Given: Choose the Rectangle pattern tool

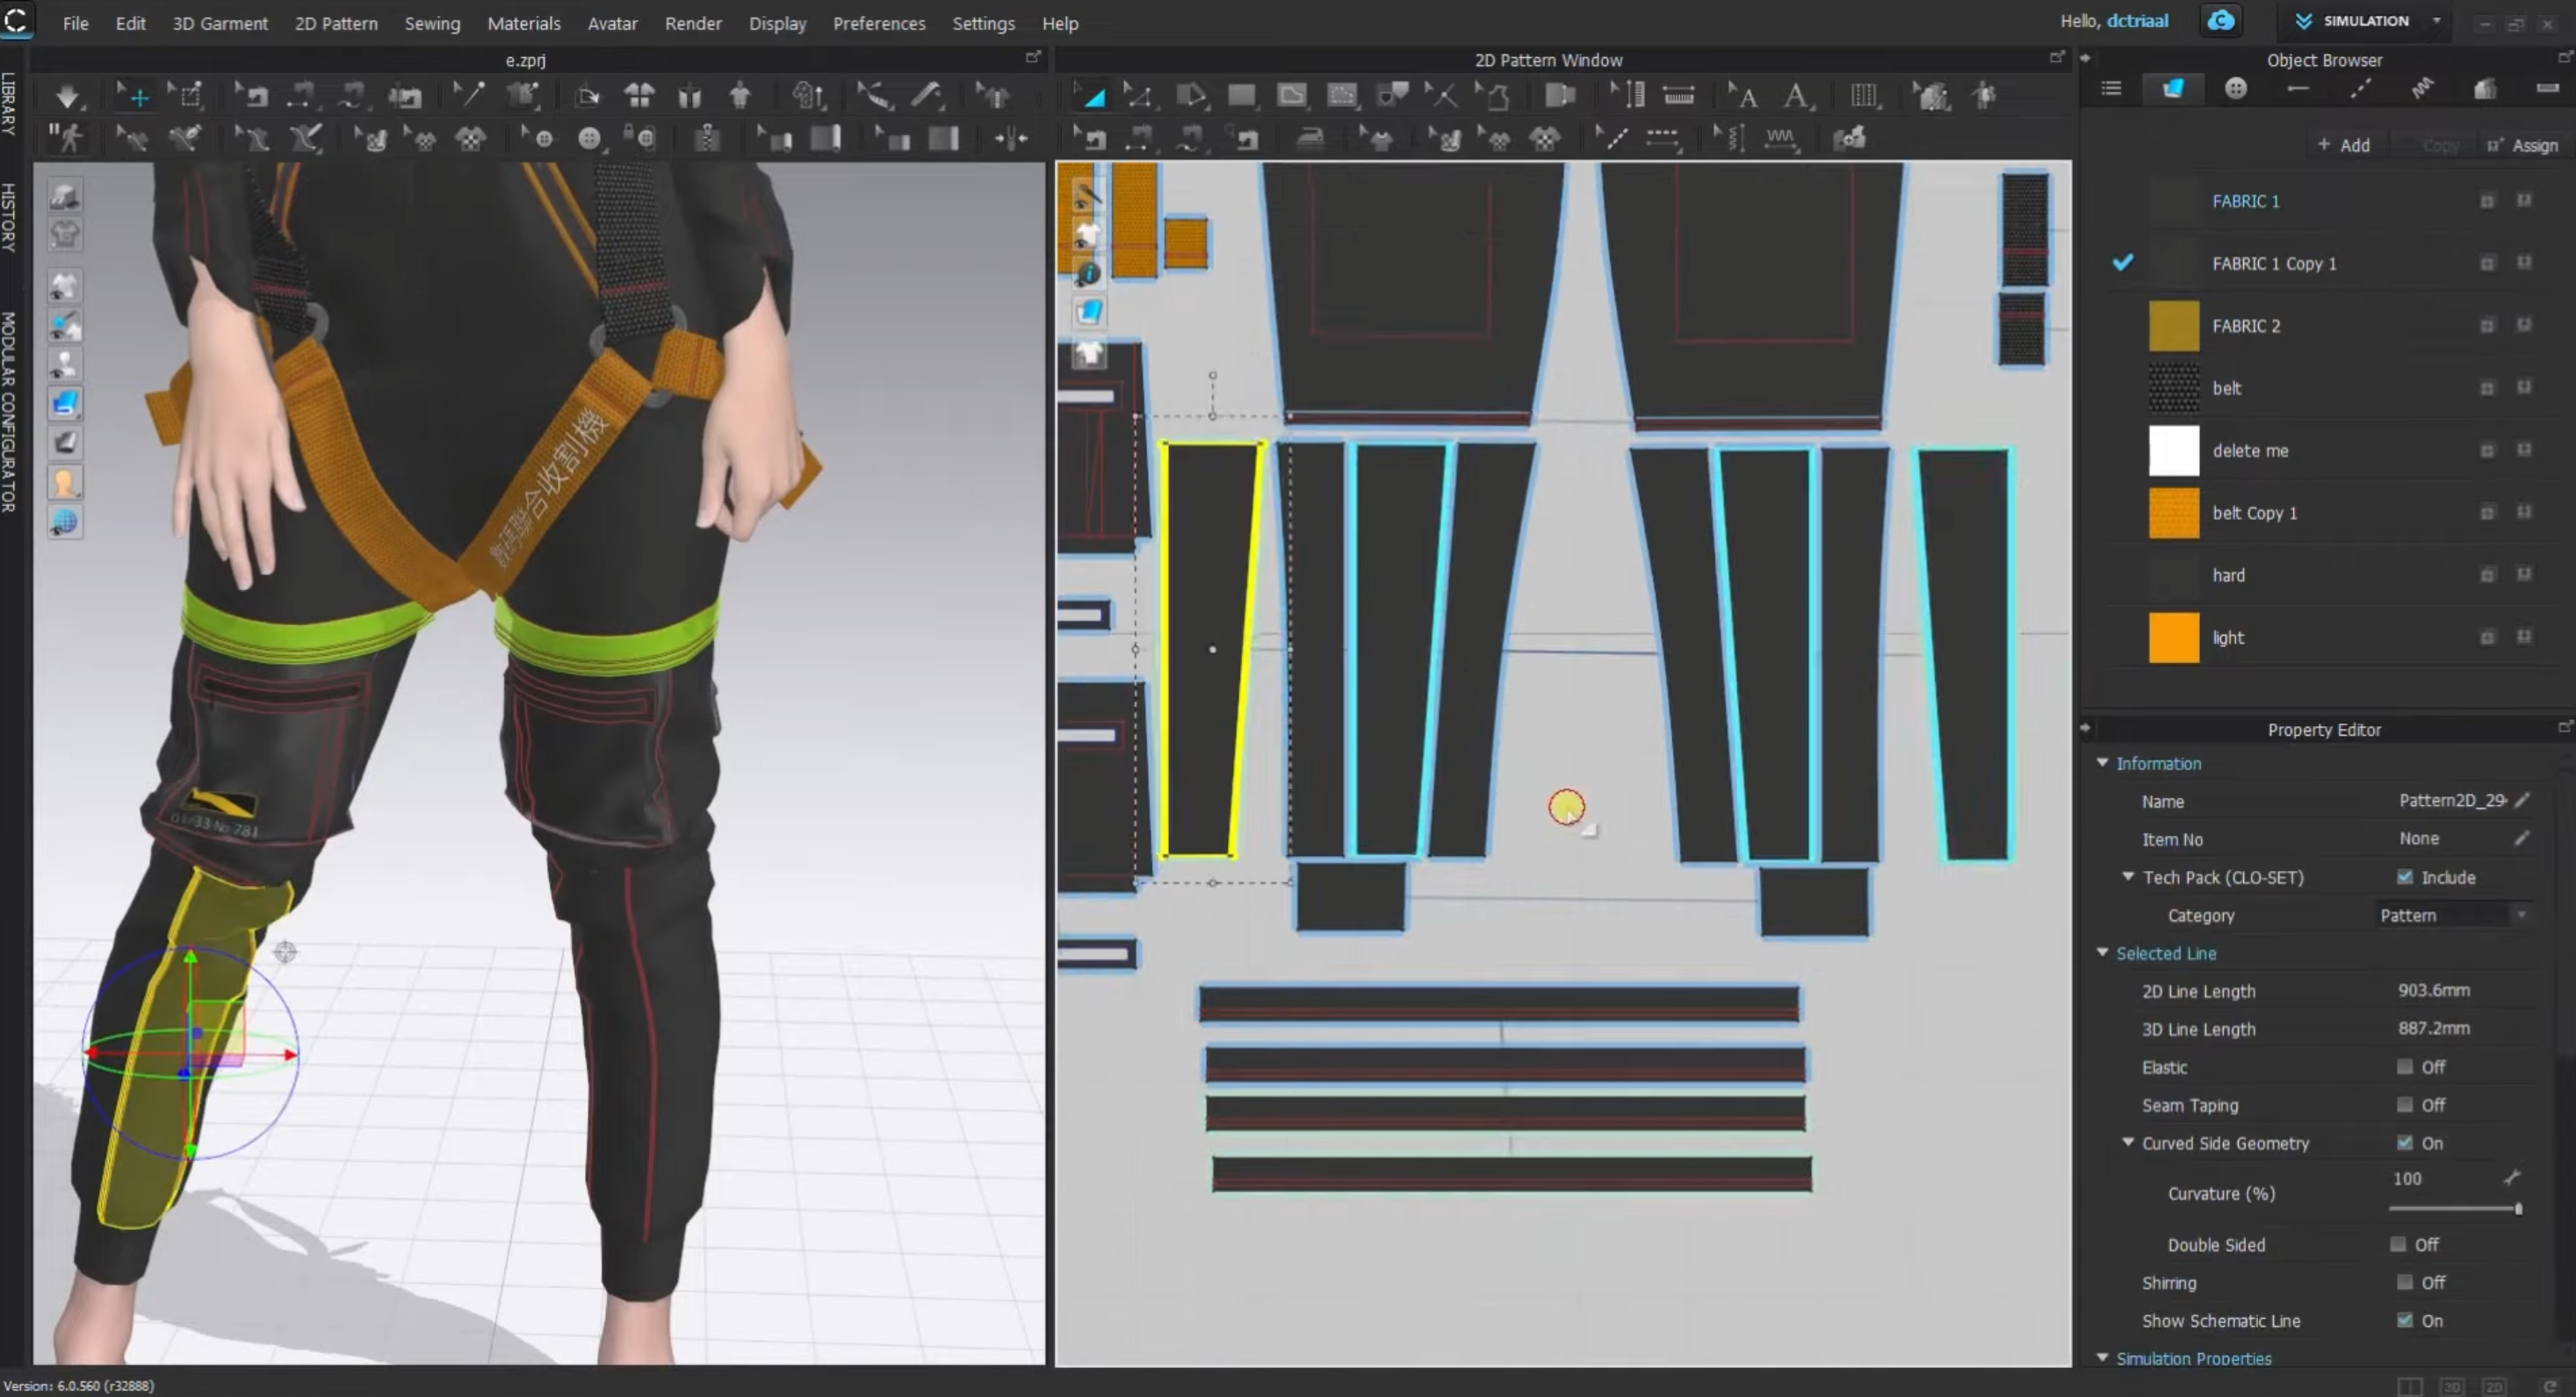Looking at the screenshot, I should (1241, 96).
